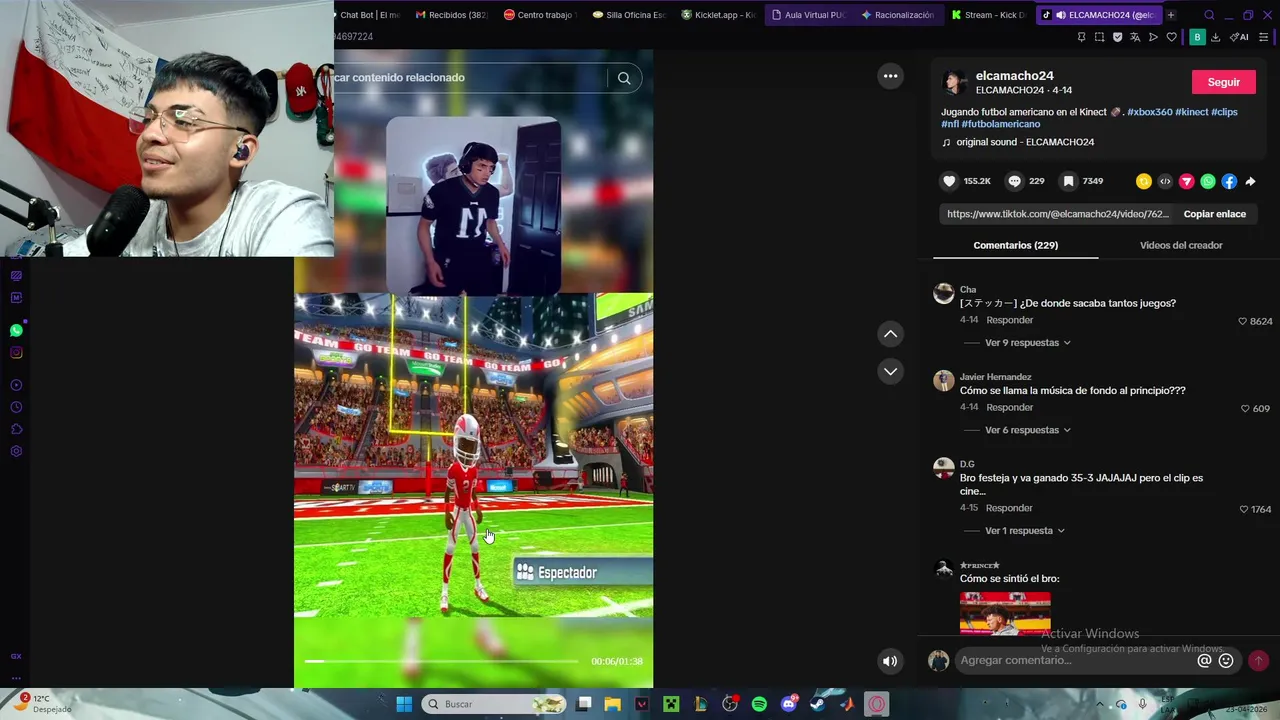This screenshot has width=1280, height=720.
Task: Switch to Recibidos Gmail browser tab
Action: point(451,15)
